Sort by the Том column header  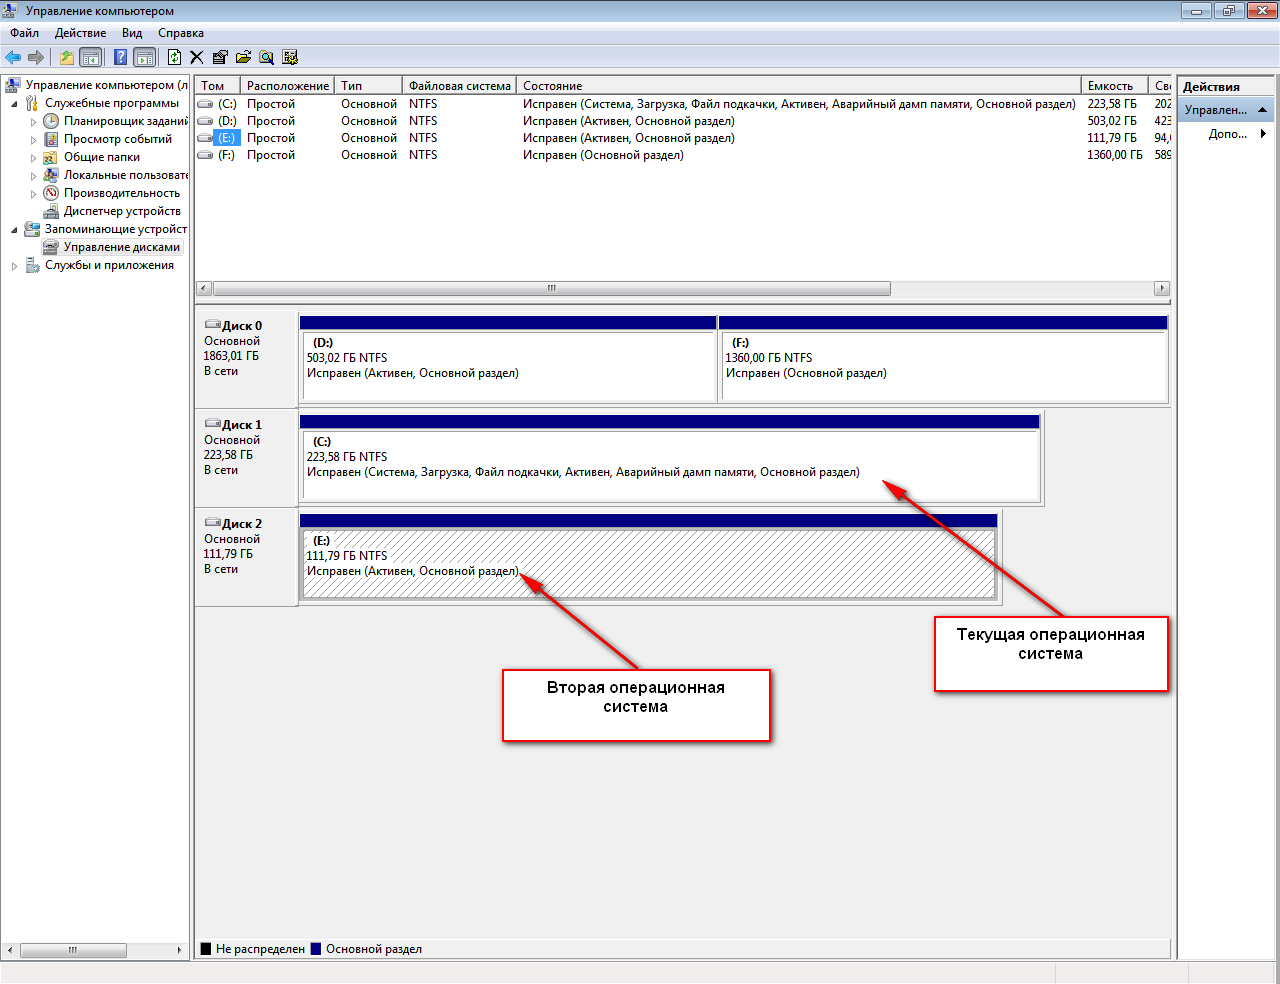pyautogui.click(x=217, y=86)
